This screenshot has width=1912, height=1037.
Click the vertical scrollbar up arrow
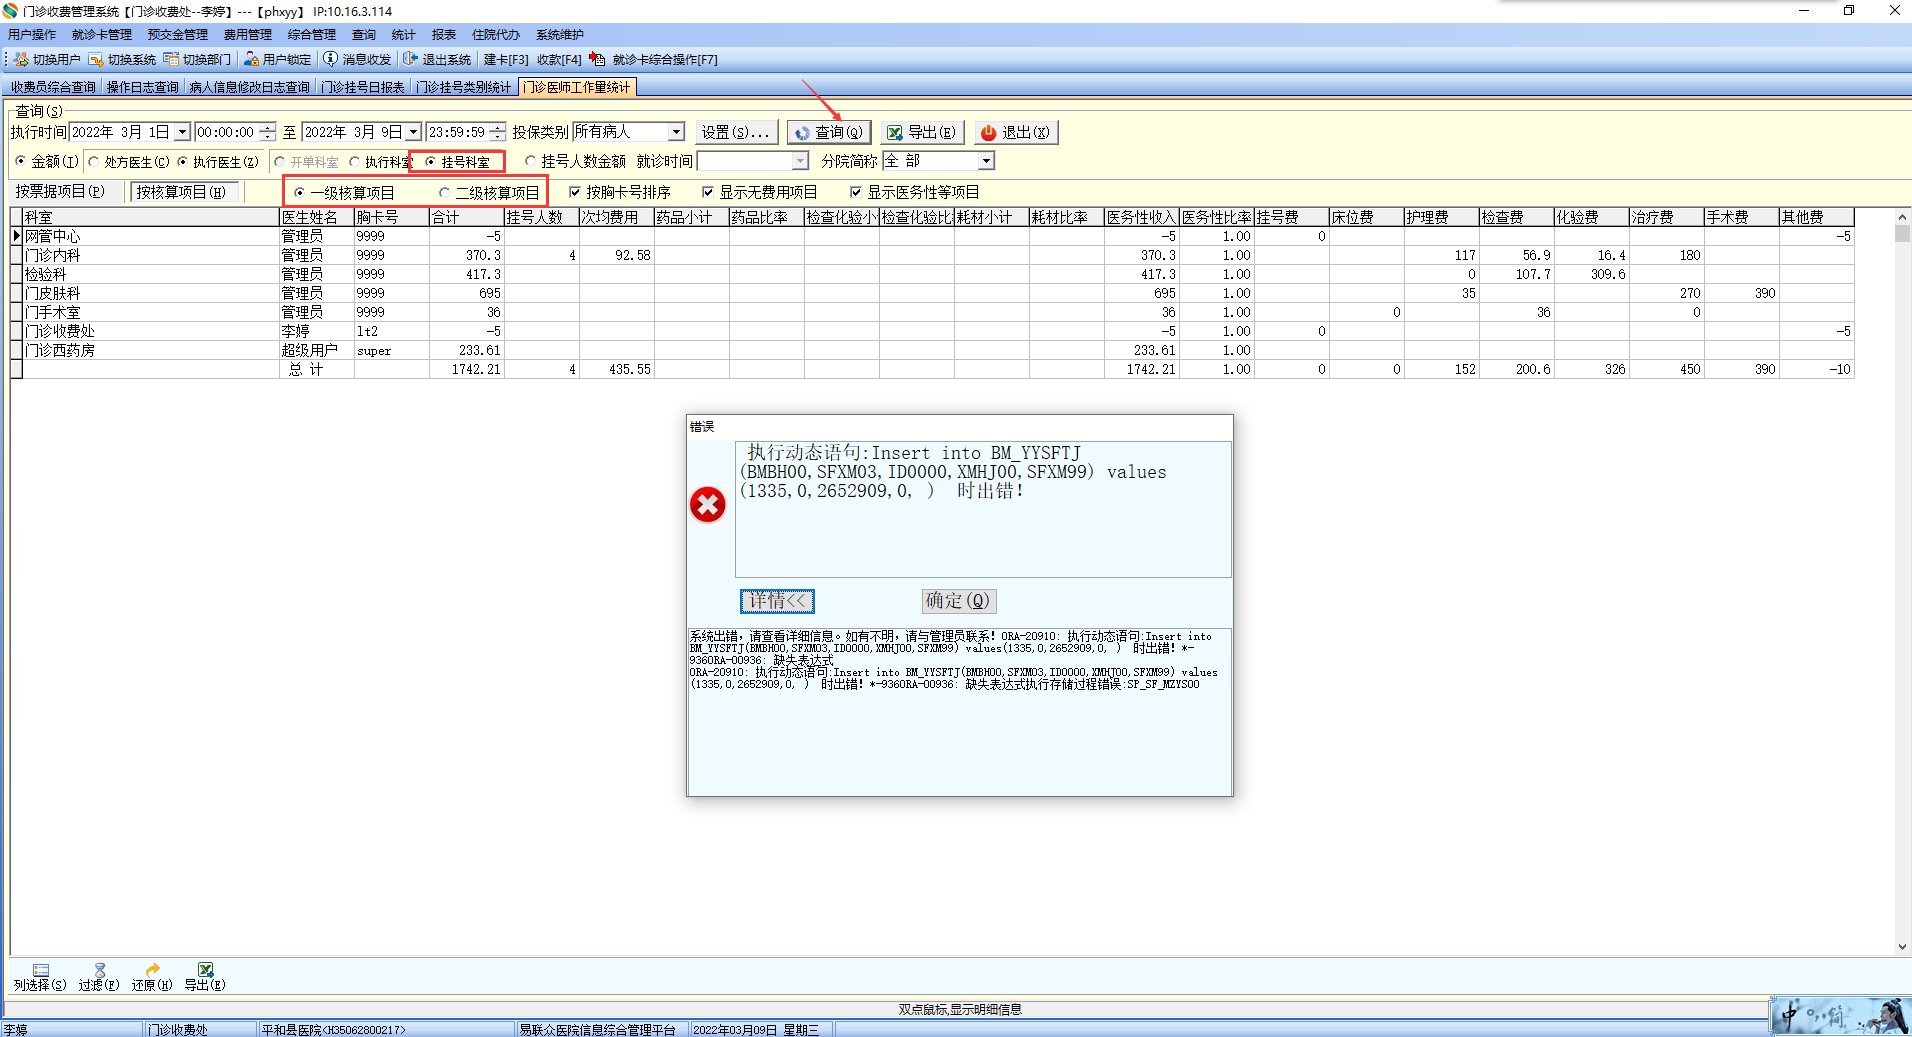tap(1902, 216)
